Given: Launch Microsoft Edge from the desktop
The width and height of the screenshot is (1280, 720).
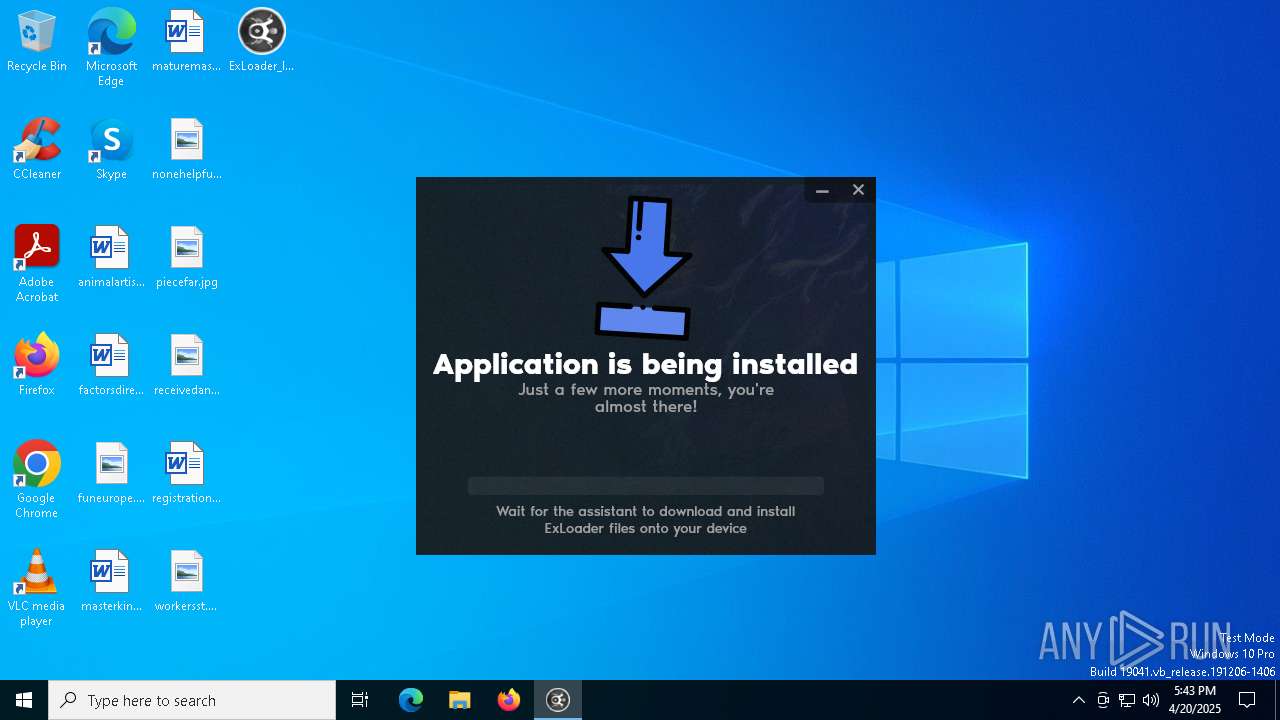Looking at the screenshot, I should pyautogui.click(x=111, y=48).
